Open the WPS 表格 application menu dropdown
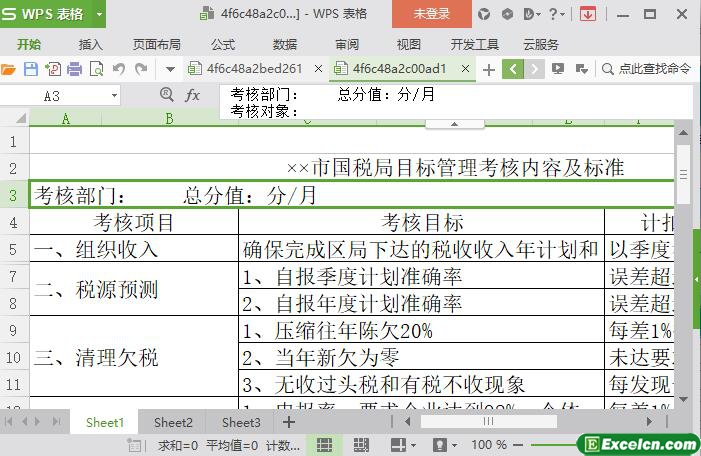The image size is (701, 456). pyautogui.click(x=99, y=14)
